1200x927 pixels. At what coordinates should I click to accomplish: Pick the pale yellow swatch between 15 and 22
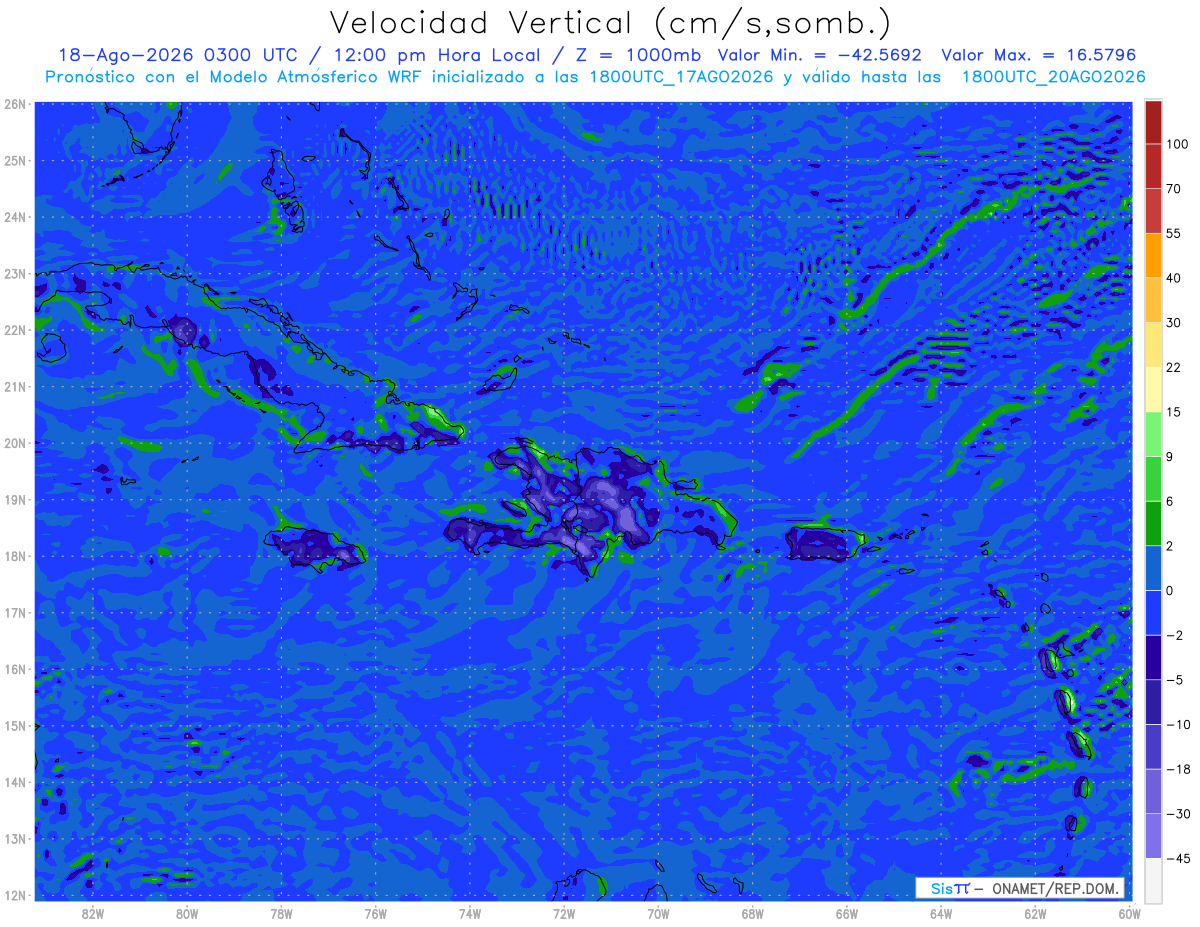tap(1153, 388)
